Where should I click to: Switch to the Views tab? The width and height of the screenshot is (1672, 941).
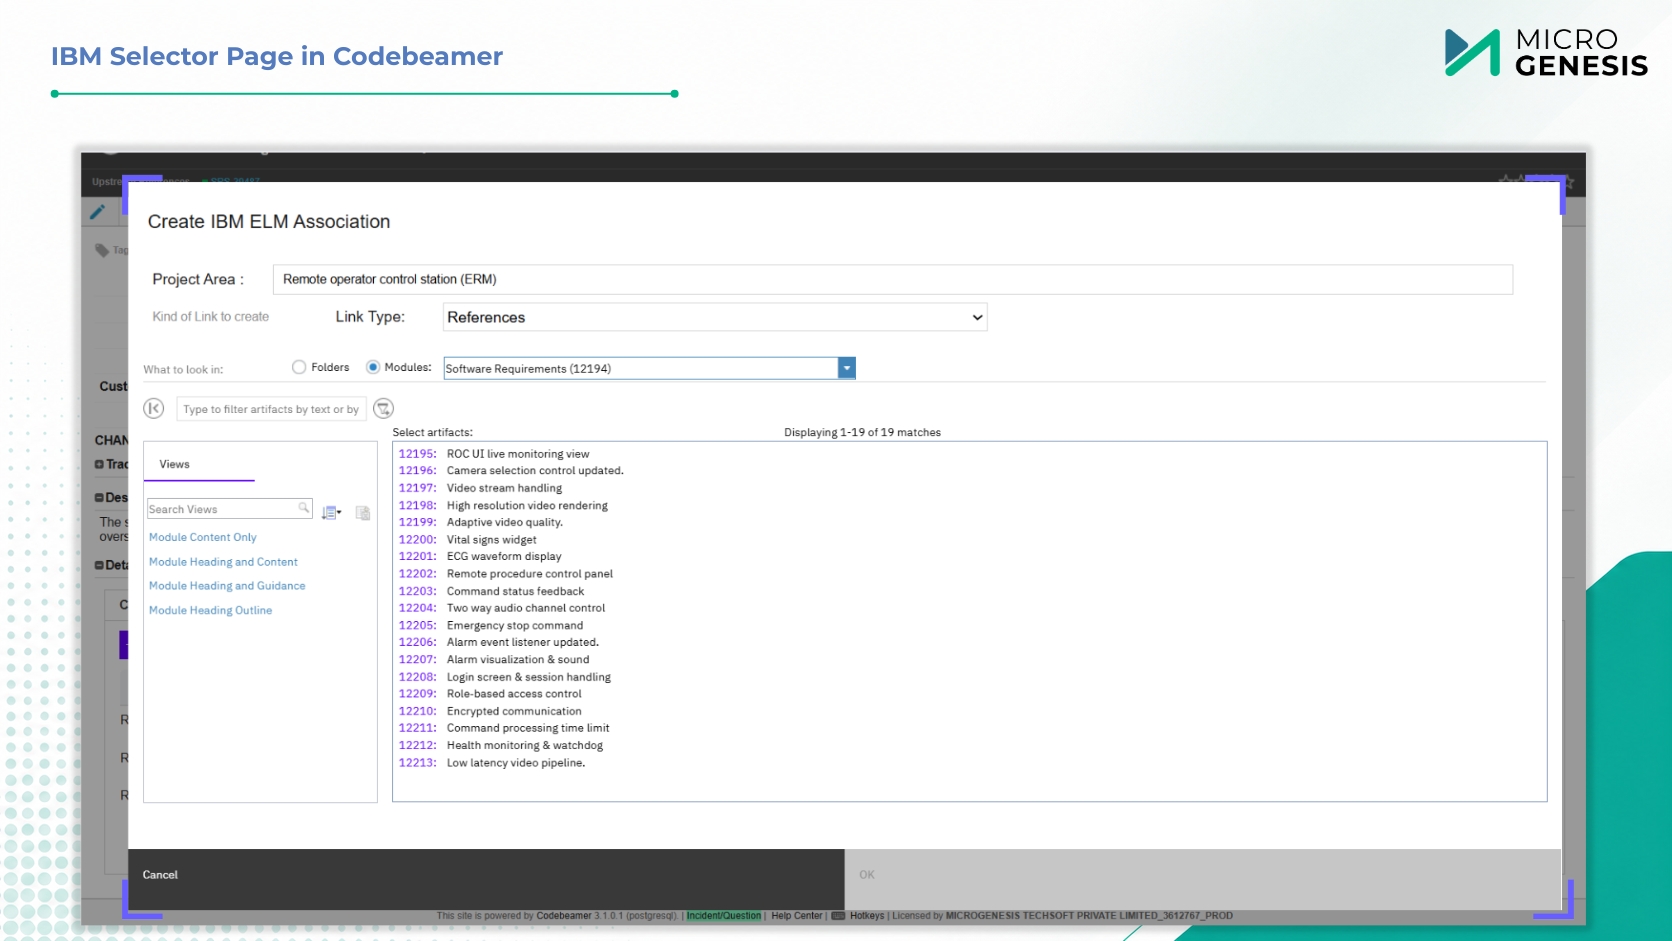[x=174, y=464]
